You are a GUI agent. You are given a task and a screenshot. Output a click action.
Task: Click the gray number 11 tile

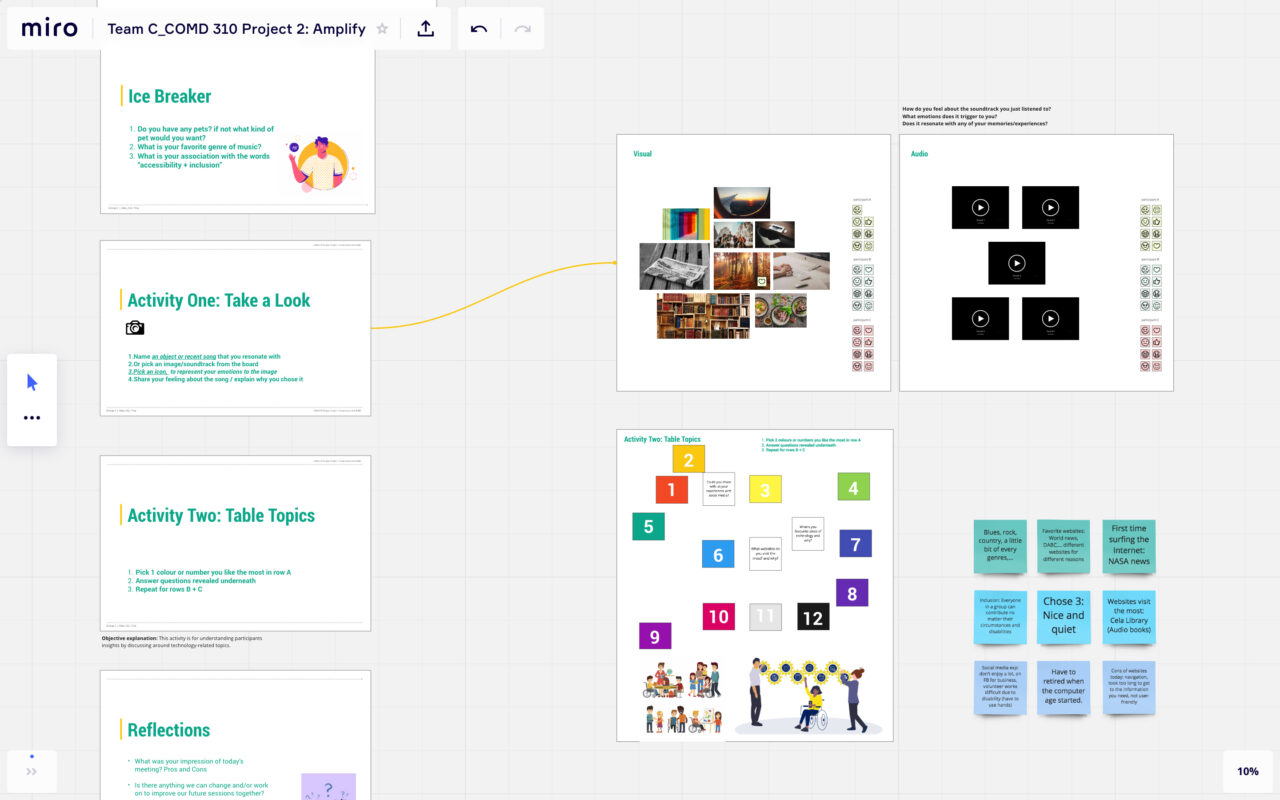coord(765,616)
